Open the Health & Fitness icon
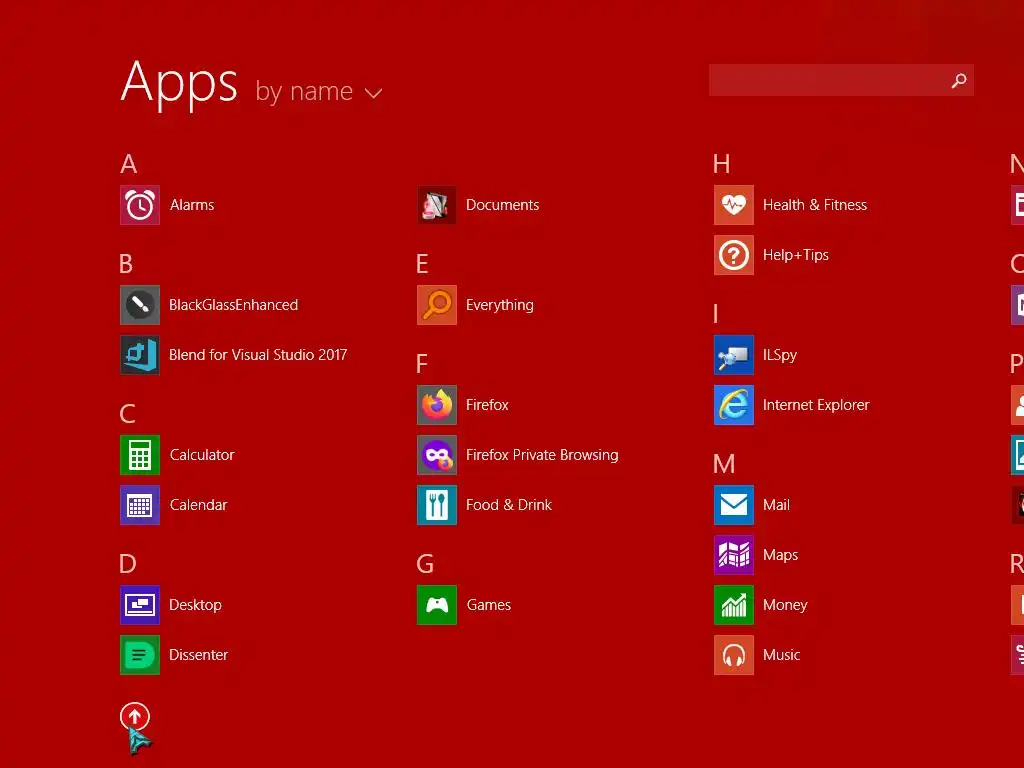This screenshot has height=768, width=1024. tap(734, 205)
